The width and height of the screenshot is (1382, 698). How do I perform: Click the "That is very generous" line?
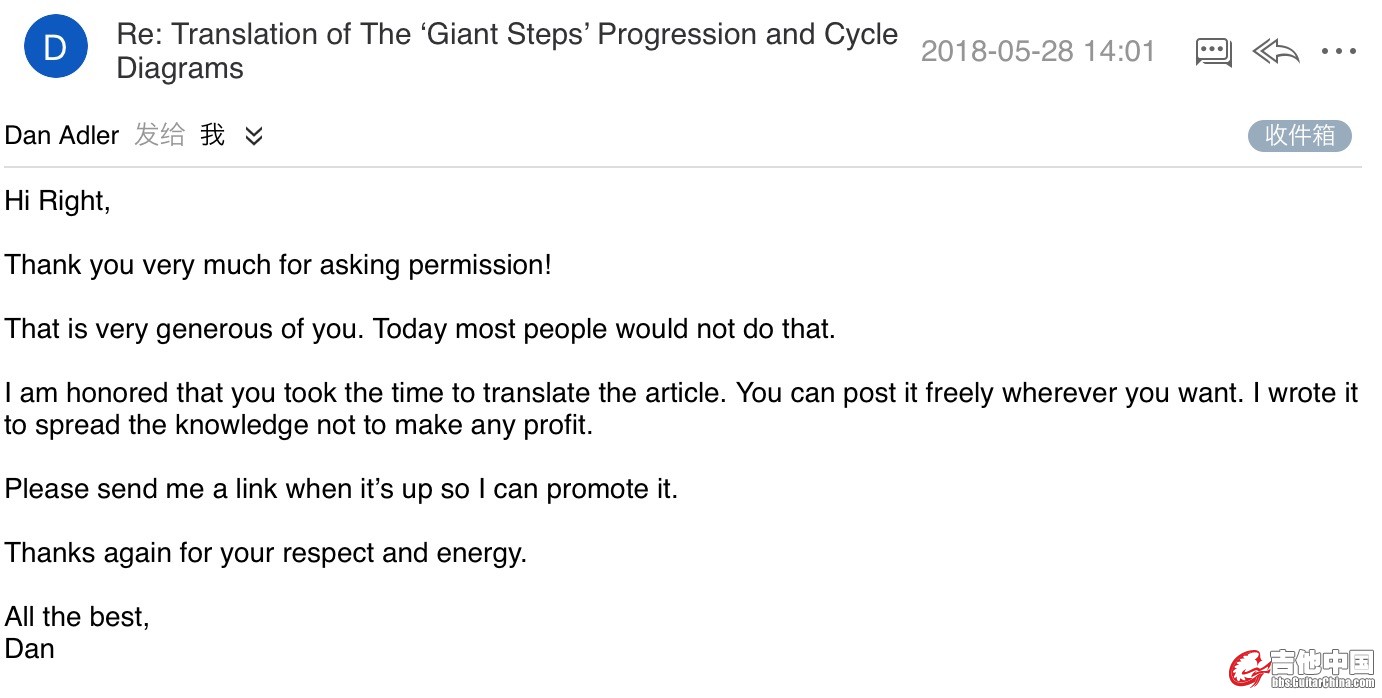coord(420,329)
